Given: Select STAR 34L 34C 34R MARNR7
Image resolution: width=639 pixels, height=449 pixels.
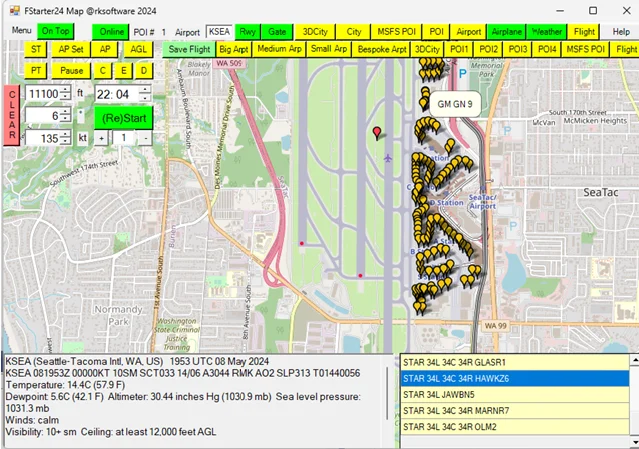Looking at the screenshot, I should [515, 411].
